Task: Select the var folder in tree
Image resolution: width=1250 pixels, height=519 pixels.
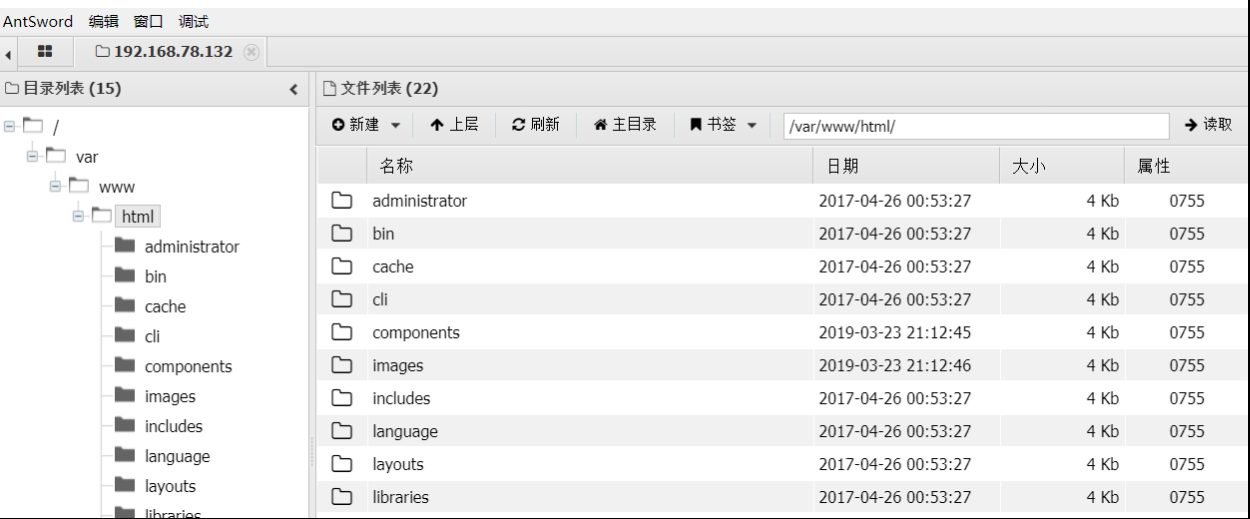Action: [87, 157]
